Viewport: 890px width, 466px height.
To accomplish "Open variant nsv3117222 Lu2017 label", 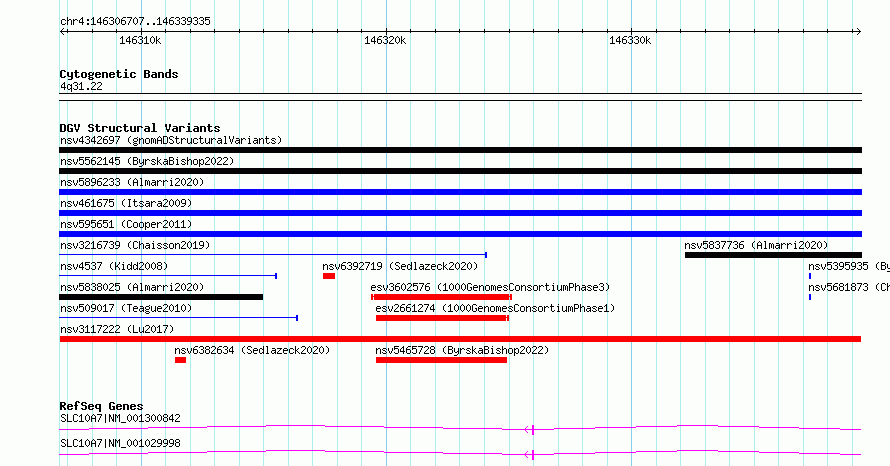I will point(117,329).
